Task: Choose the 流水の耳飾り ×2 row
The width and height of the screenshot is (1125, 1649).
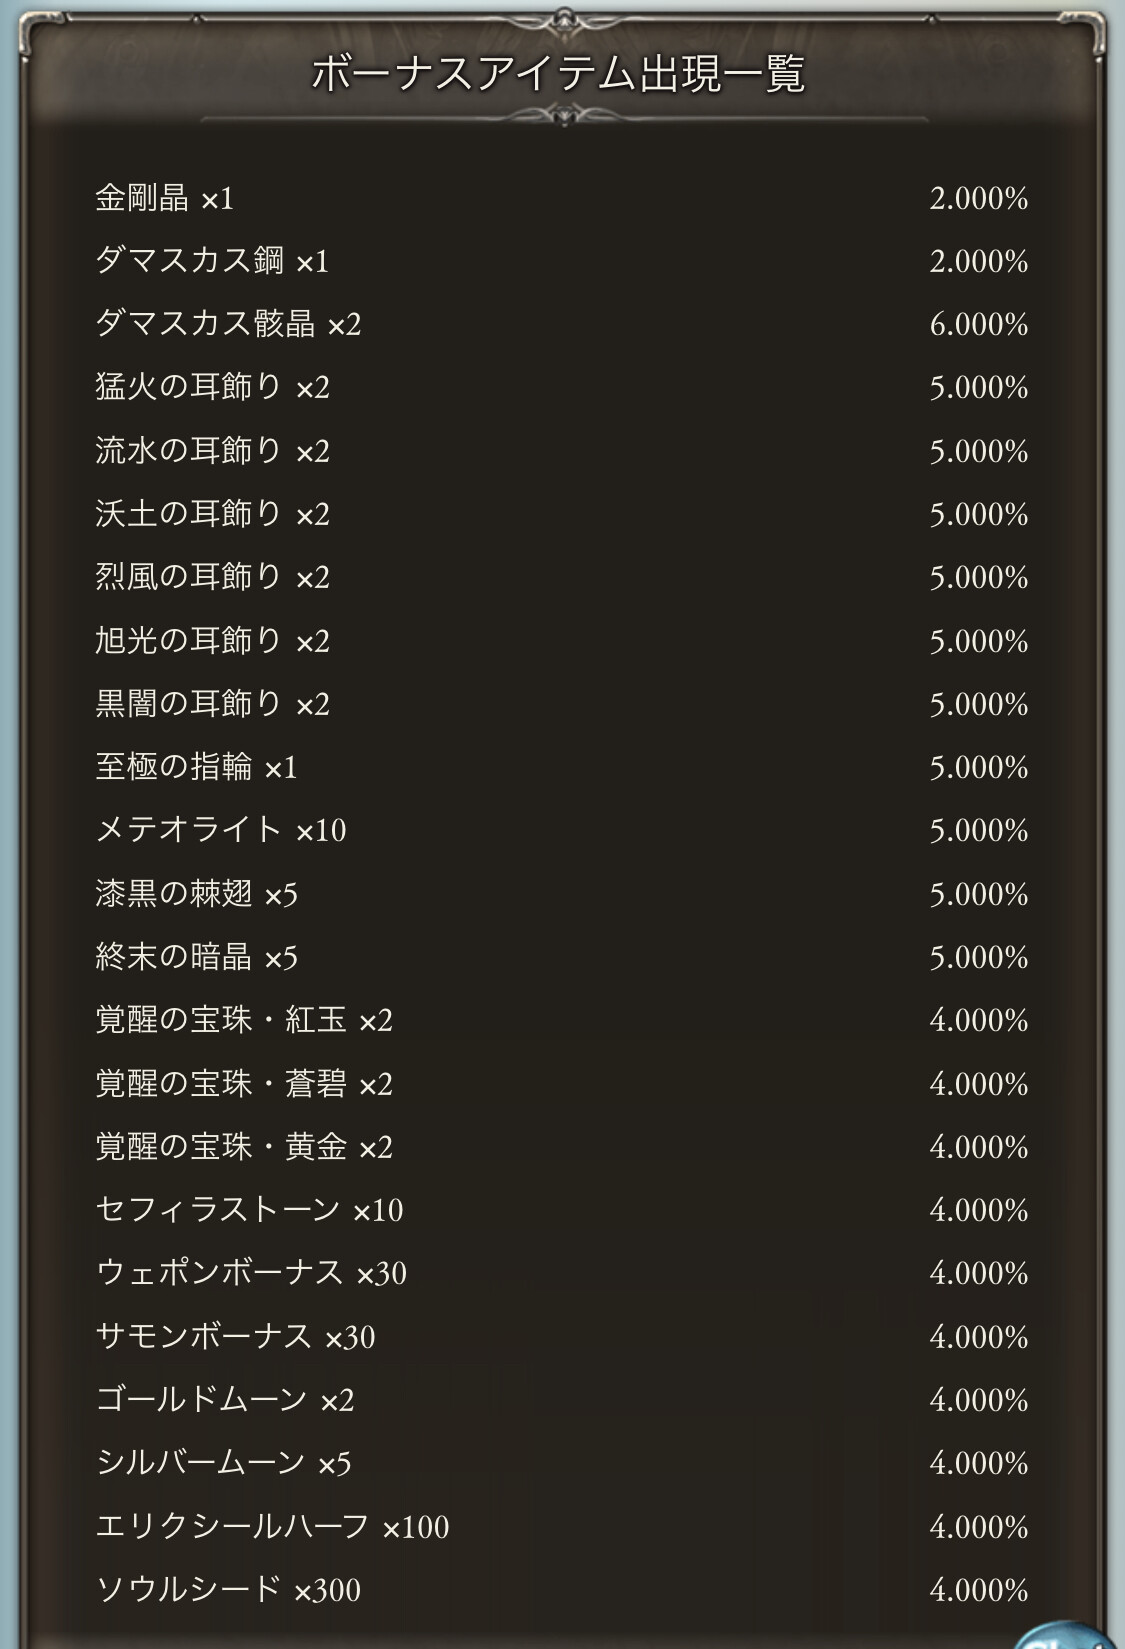Action: (x=212, y=451)
